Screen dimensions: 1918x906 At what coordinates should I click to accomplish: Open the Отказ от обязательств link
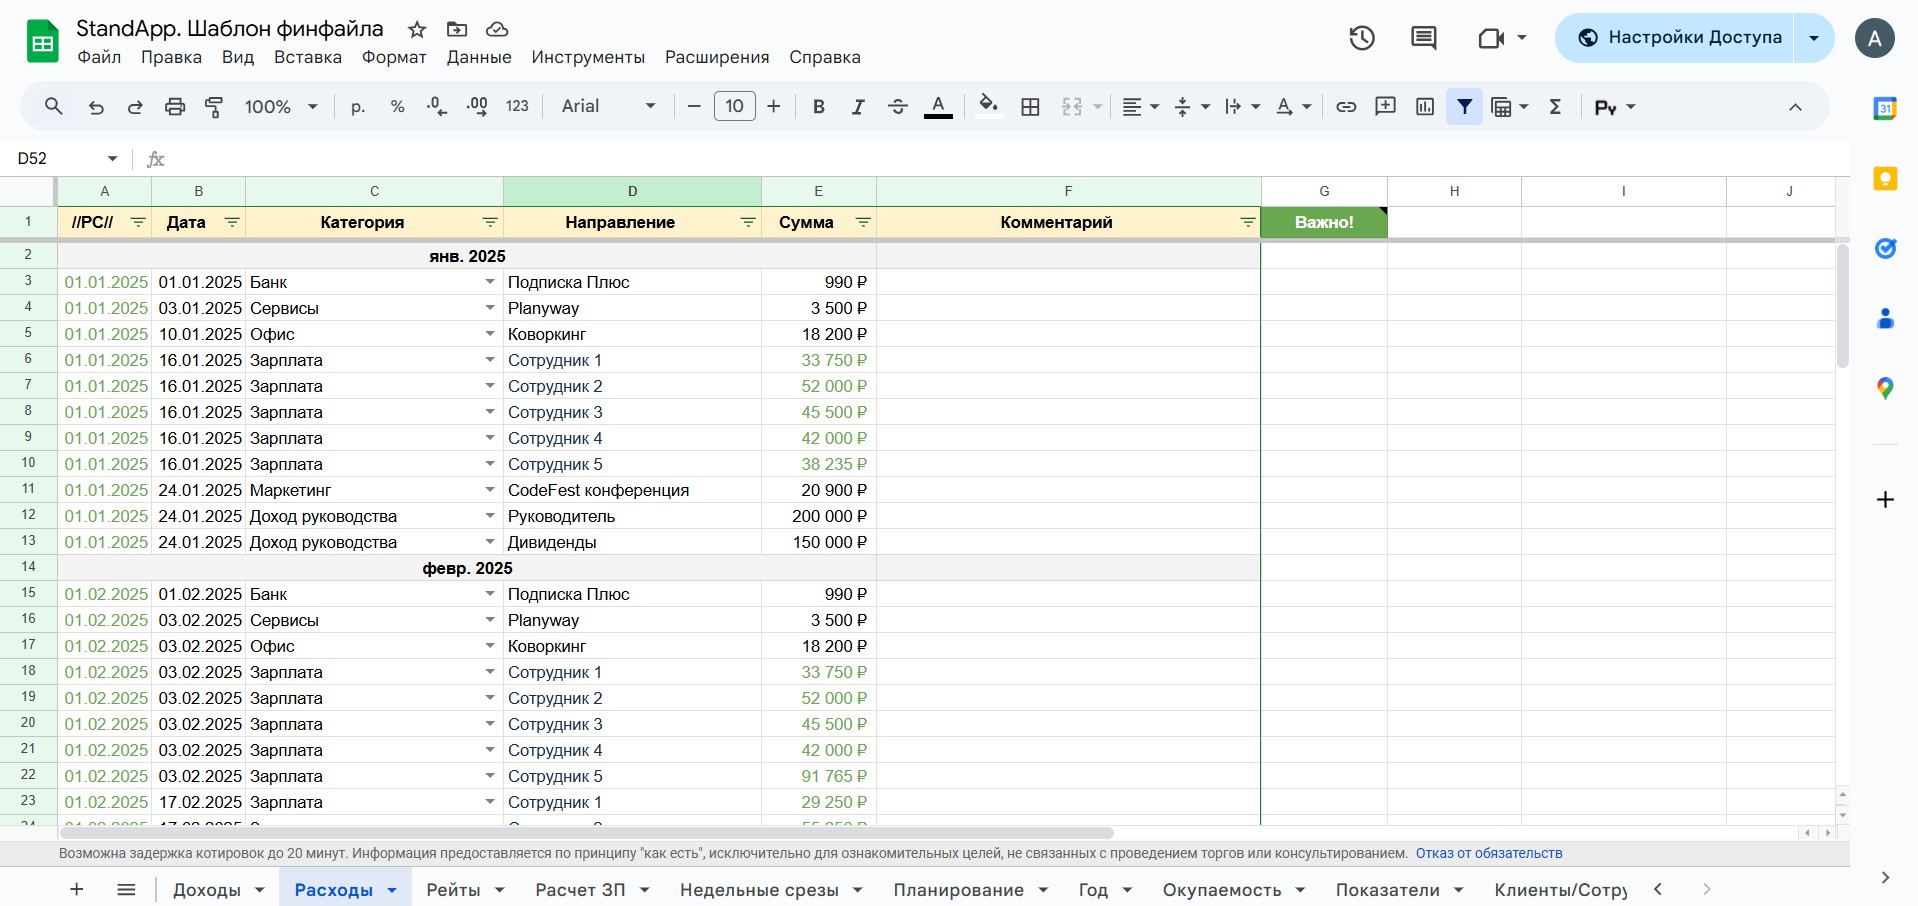(1488, 853)
